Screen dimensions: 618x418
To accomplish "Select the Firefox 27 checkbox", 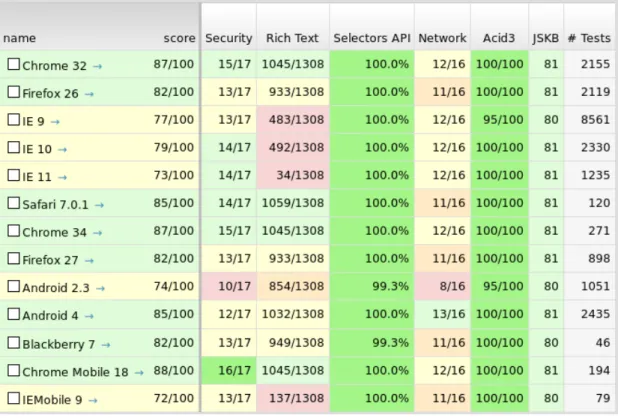I will [x=13, y=258].
